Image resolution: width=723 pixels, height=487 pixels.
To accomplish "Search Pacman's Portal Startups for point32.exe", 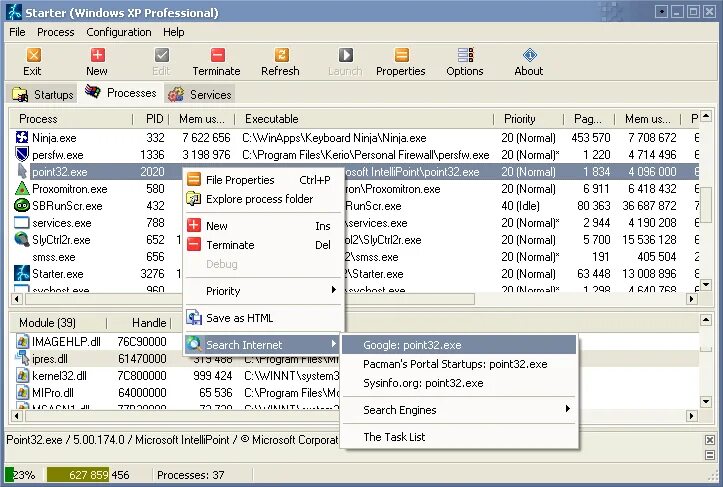I will [x=460, y=364].
